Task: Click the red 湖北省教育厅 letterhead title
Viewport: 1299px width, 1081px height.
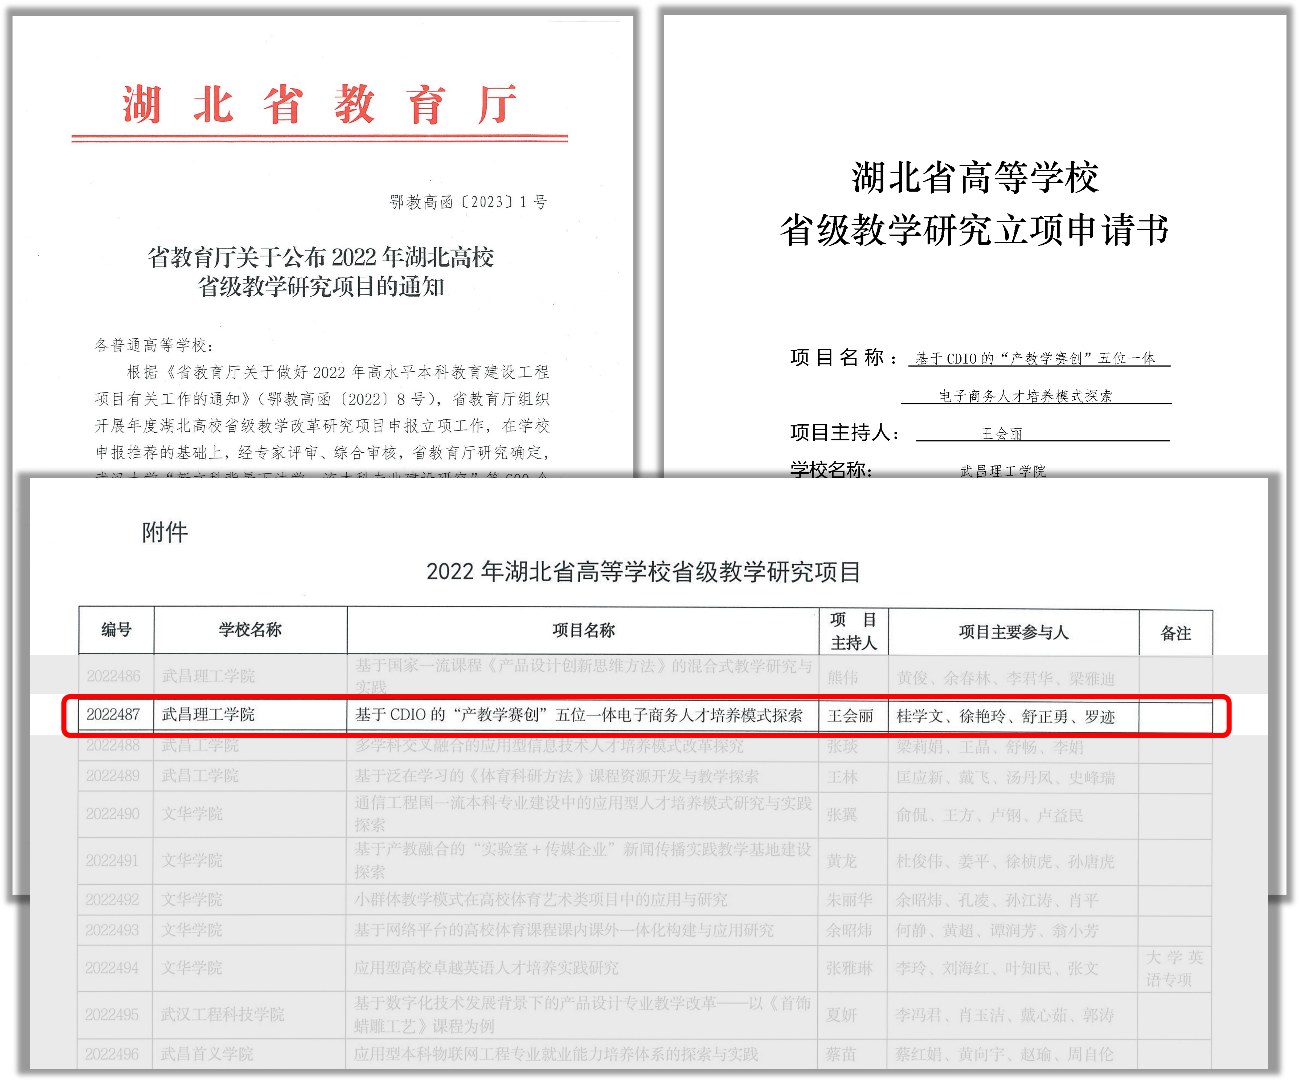Action: coord(319,105)
